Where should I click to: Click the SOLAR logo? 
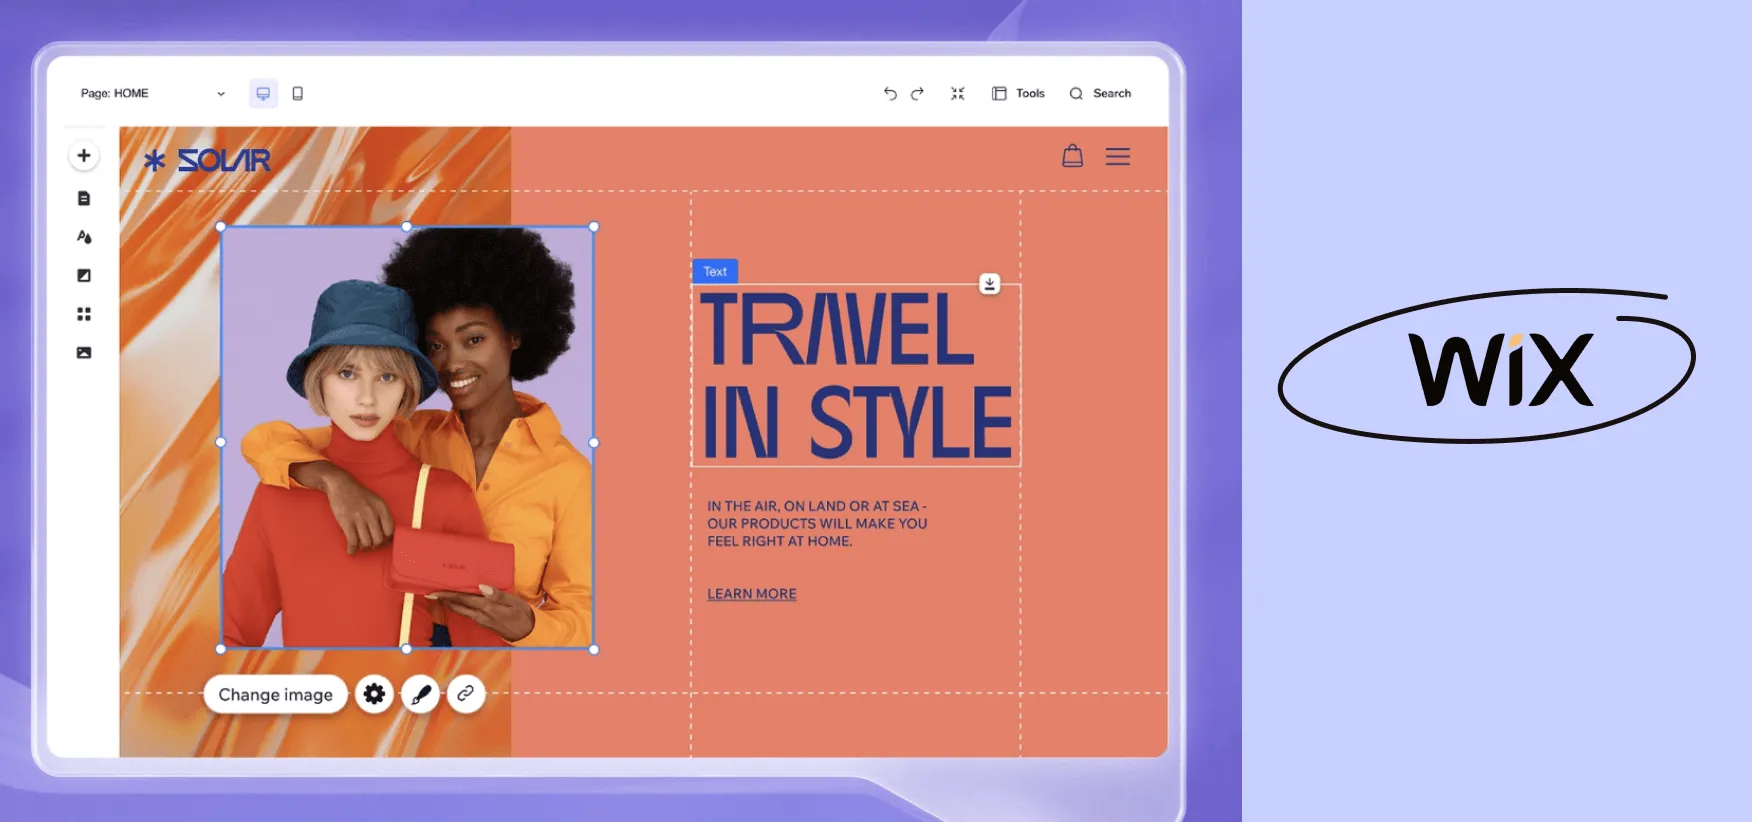point(207,160)
